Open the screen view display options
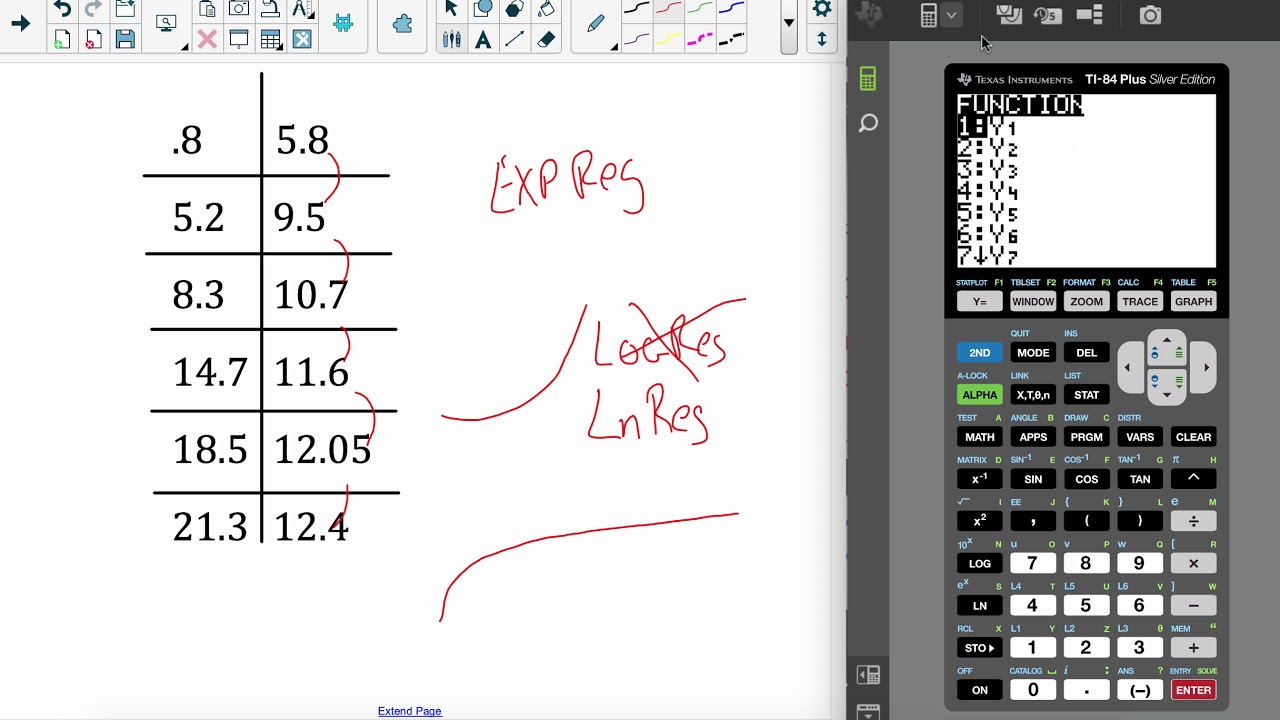The width and height of the screenshot is (1280, 720). [x=166, y=23]
